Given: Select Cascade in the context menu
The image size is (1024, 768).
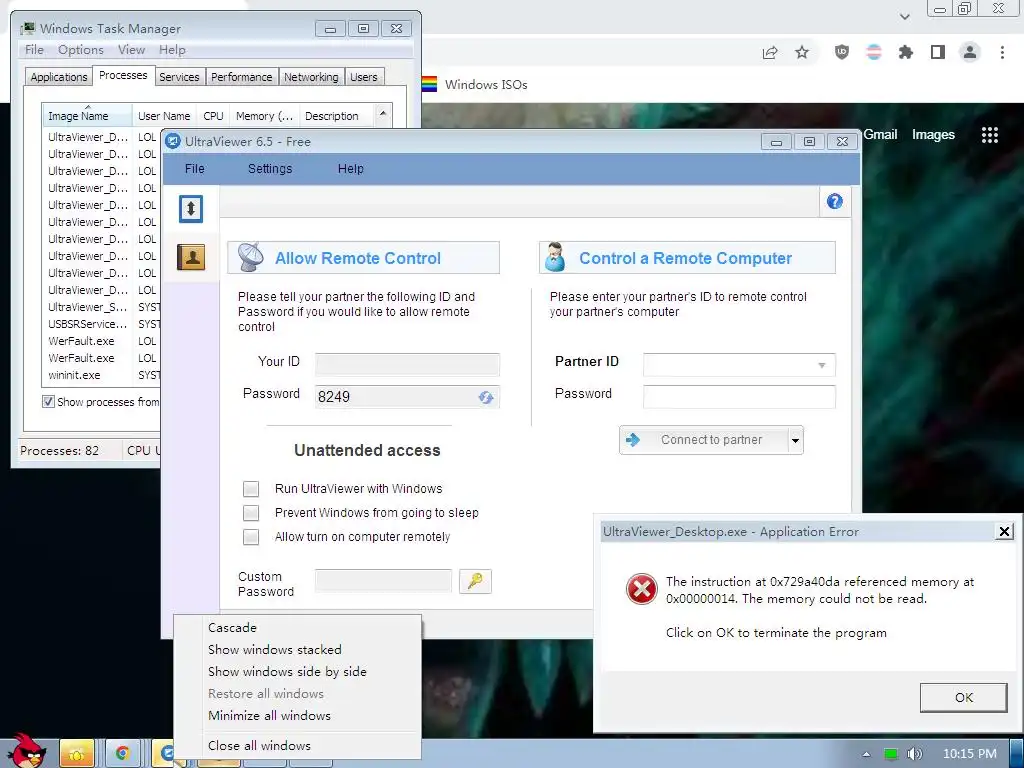Looking at the screenshot, I should tap(297, 628).
